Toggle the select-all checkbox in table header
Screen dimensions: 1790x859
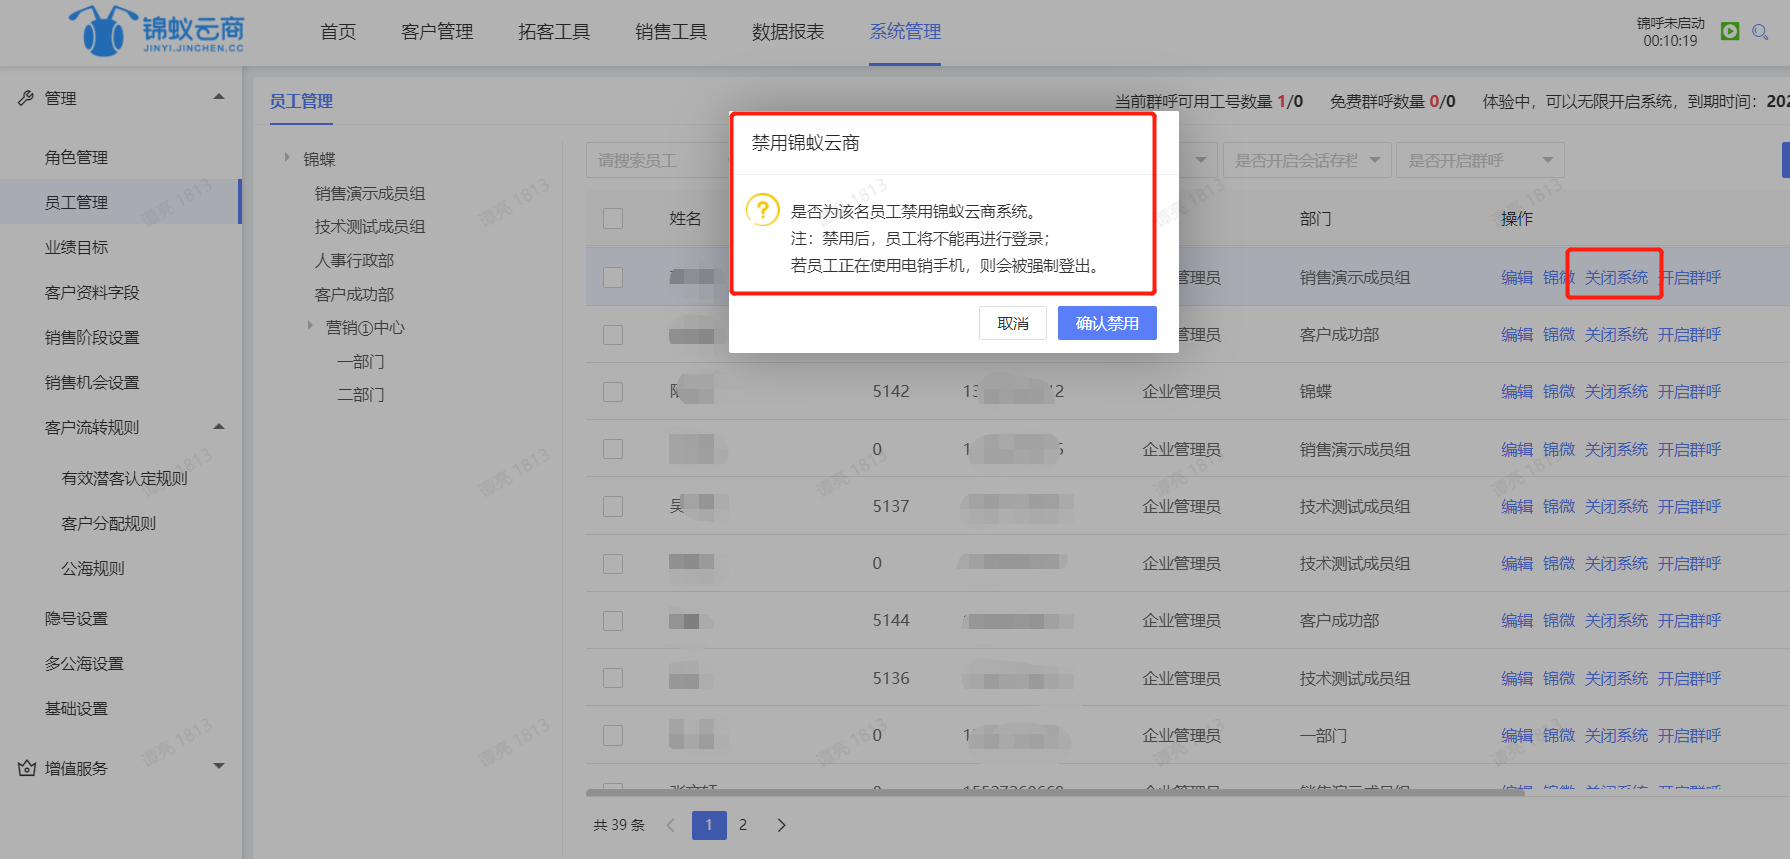tap(613, 218)
